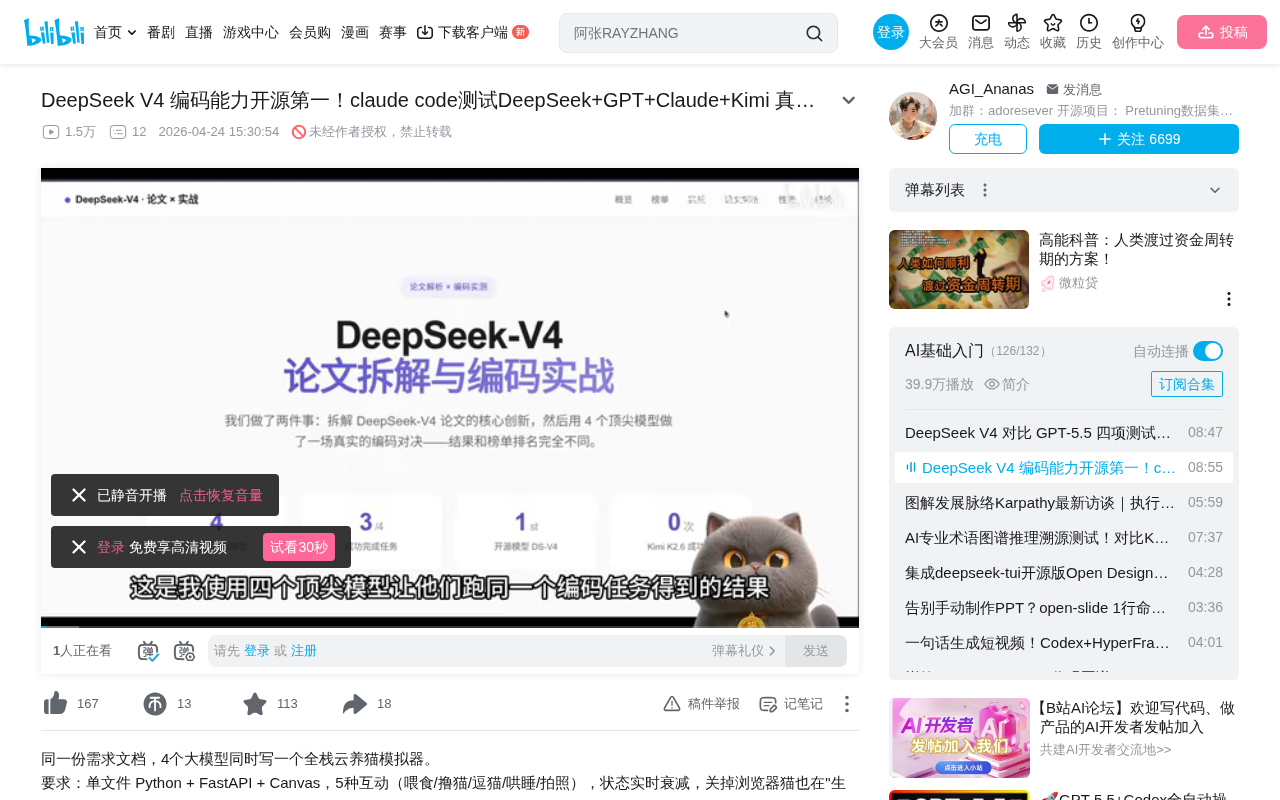Open B站AI论坛 banner thumbnail
Screen dimensions: 1280x800
(x=960, y=738)
